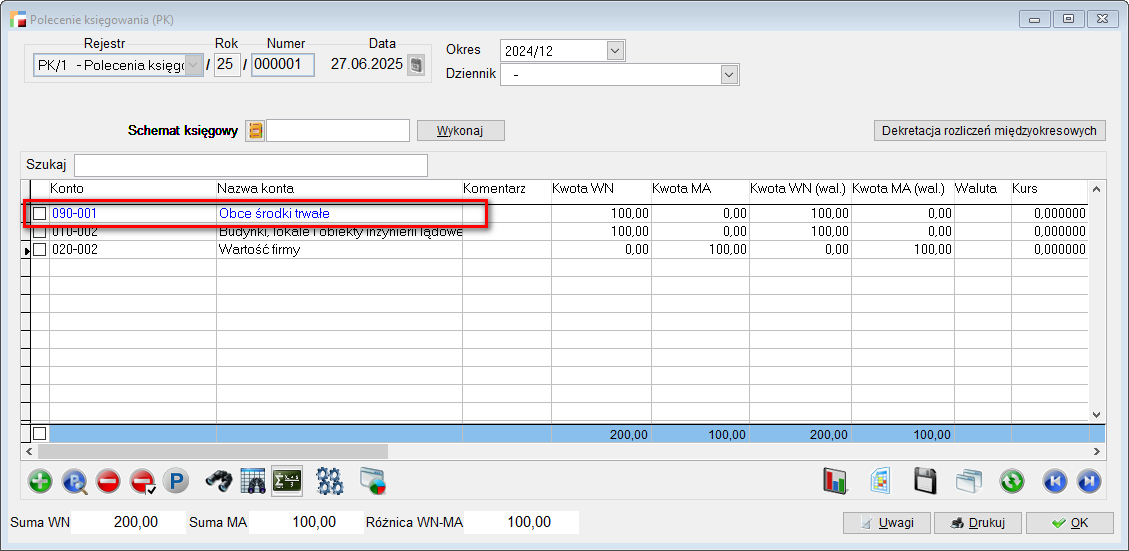1129x551 pixels.
Task: Click the Wykonaj button
Action: 461,130
